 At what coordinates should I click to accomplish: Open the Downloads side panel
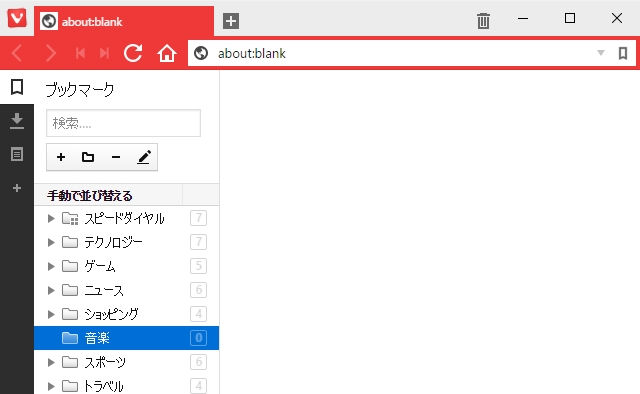pos(17,121)
